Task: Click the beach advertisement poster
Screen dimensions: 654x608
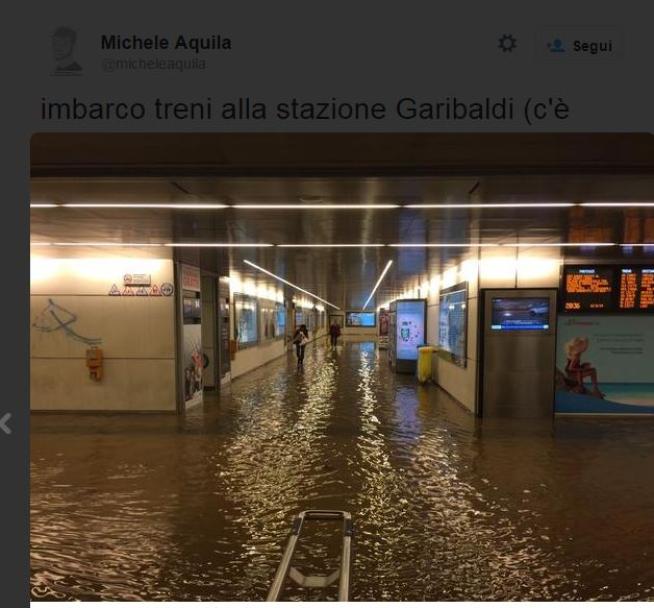Action: click(x=604, y=364)
